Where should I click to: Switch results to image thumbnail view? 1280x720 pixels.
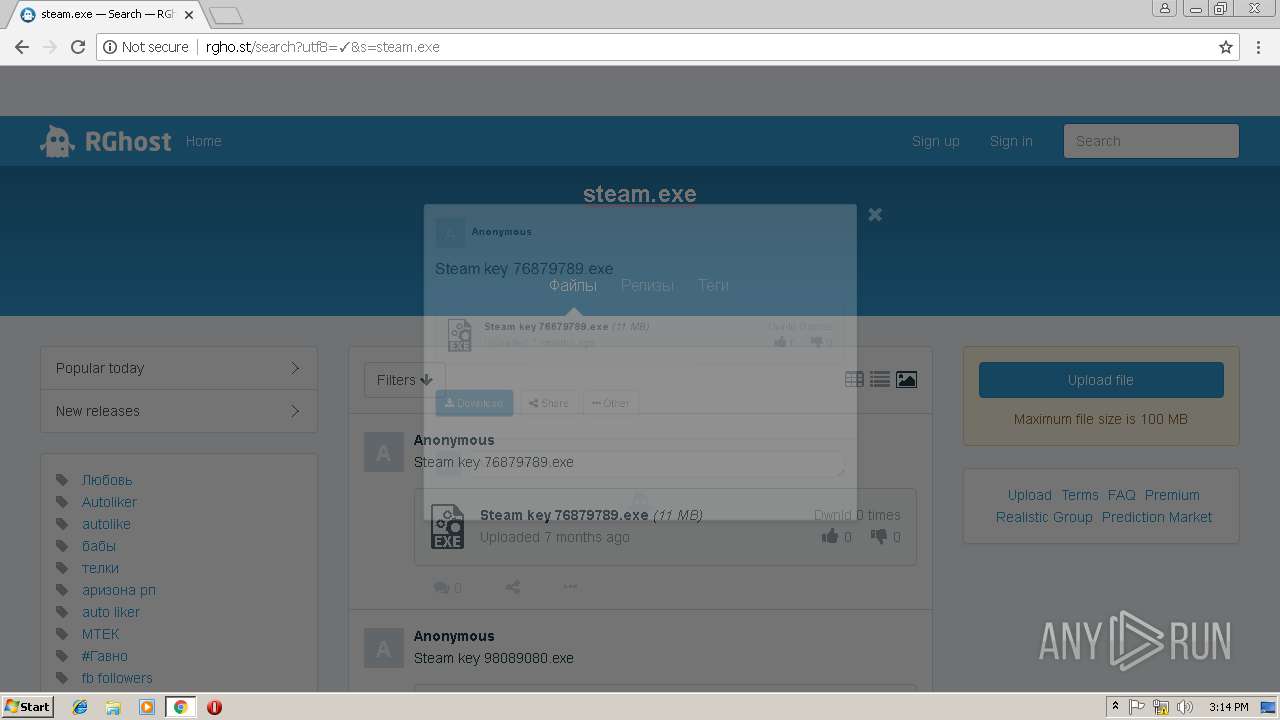coord(906,379)
